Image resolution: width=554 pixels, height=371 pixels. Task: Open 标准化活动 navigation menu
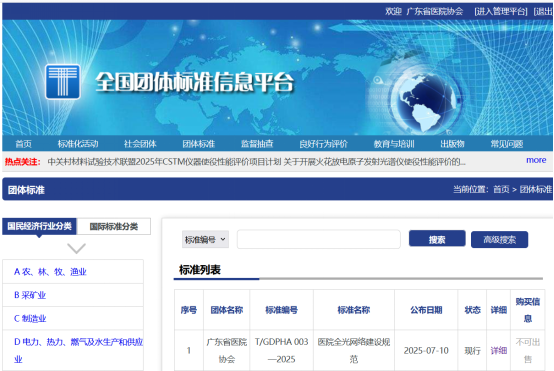click(78, 144)
